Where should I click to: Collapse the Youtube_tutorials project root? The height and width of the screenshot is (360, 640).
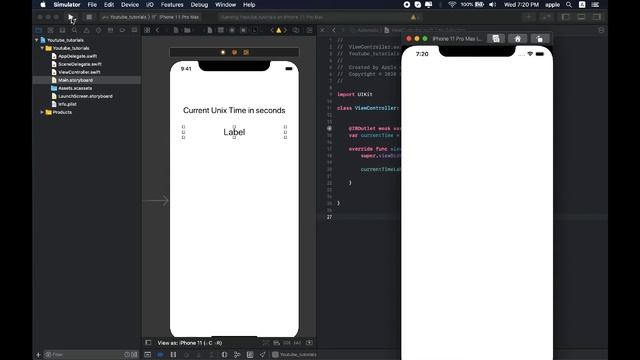pyautogui.click(x=37, y=40)
